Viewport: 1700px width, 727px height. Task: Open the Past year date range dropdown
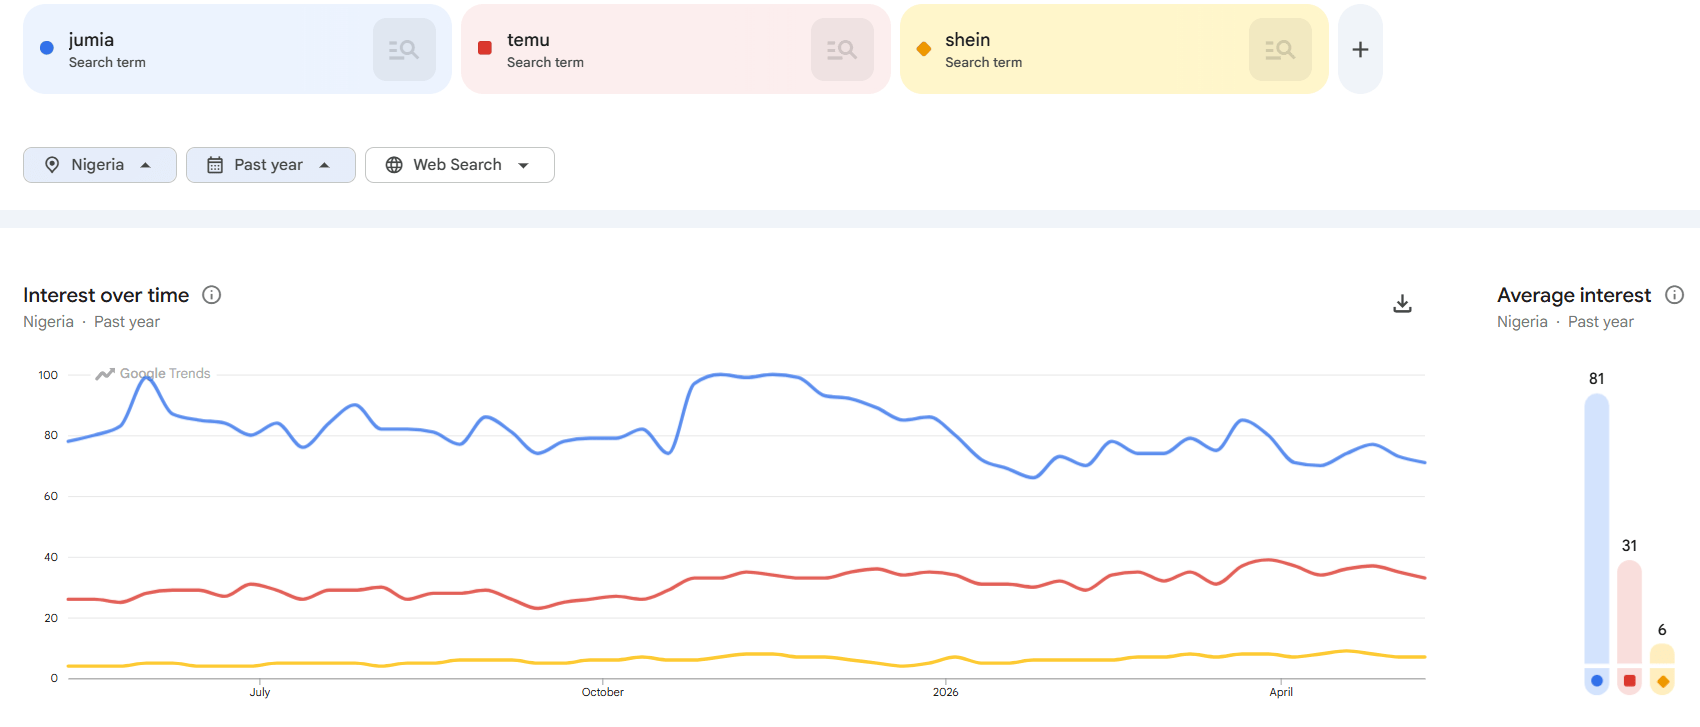271,165
